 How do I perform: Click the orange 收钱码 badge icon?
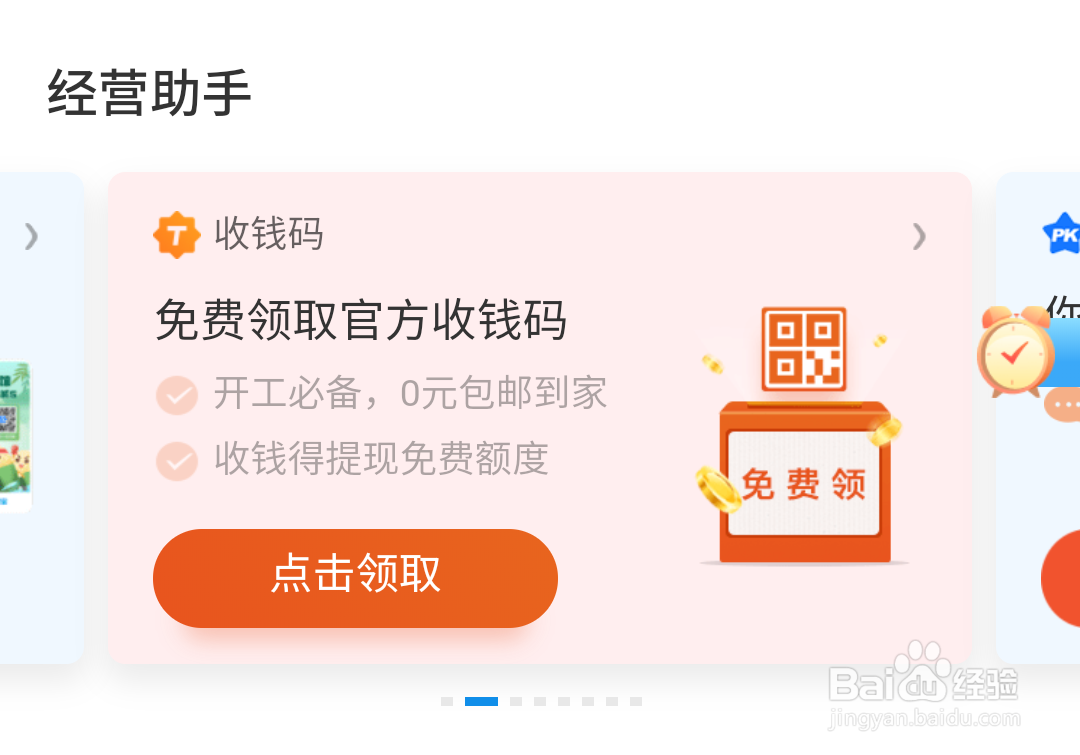point(177,236)
